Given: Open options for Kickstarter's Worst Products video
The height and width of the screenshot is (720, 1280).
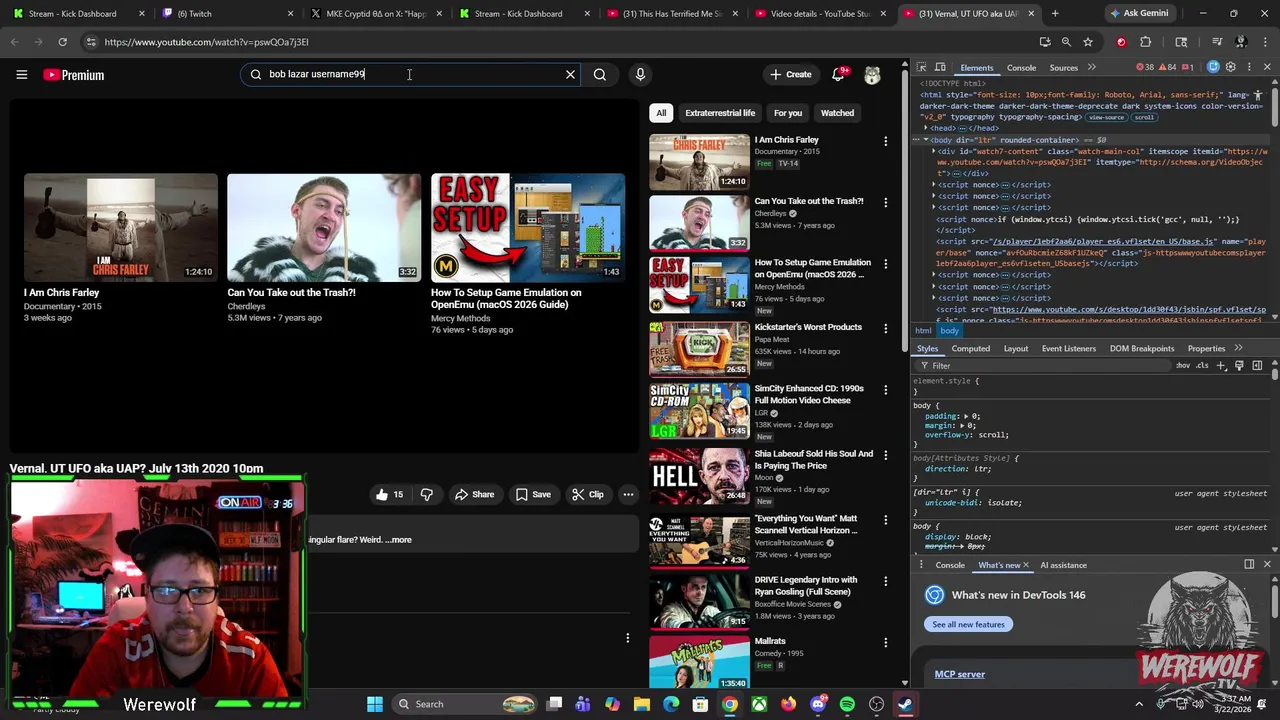Looking at the screenshot, I should [885, 328].
